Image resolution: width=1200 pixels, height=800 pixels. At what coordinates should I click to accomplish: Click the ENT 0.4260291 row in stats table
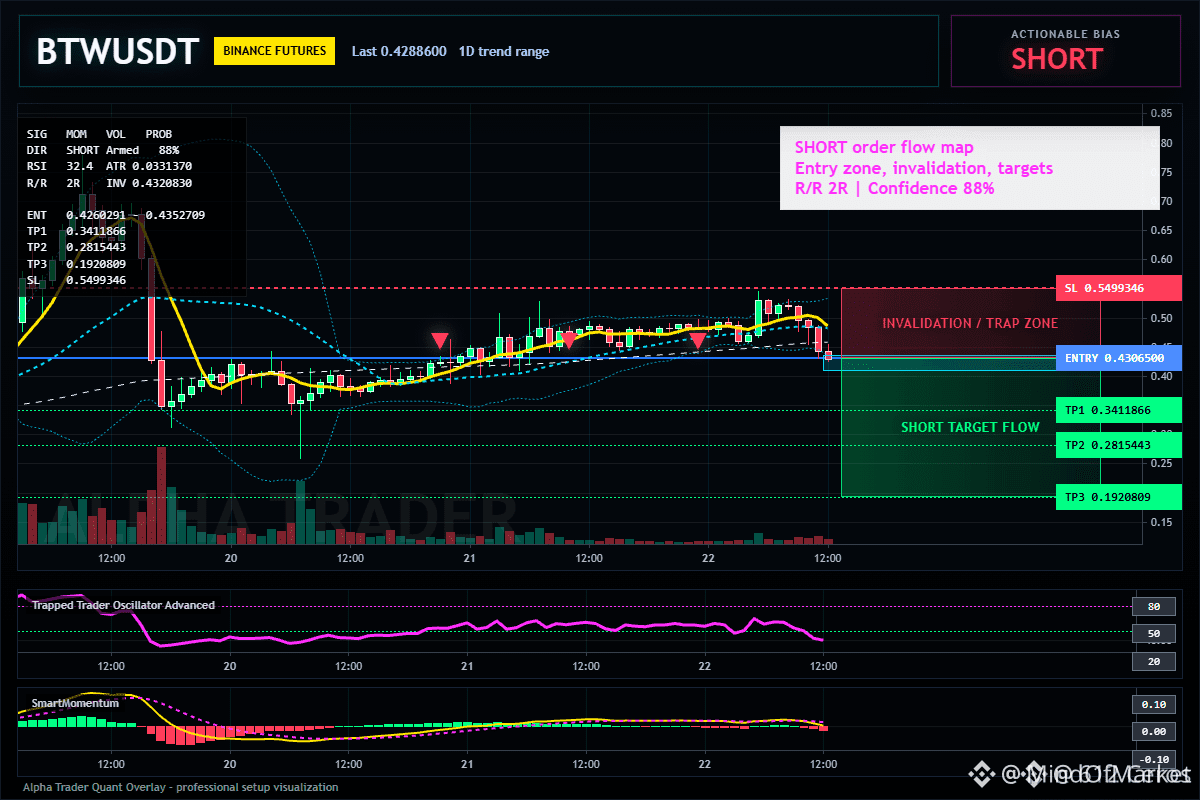point(116,215)
